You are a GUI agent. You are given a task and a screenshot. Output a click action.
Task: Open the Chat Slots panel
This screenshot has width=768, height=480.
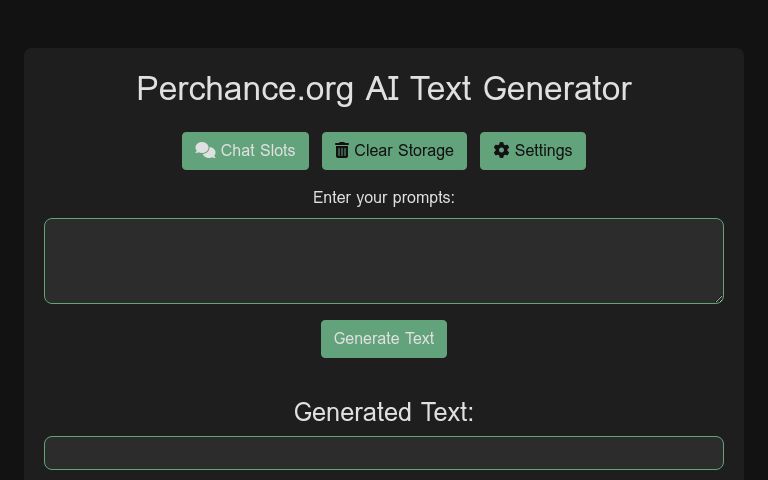pos(245,151)
